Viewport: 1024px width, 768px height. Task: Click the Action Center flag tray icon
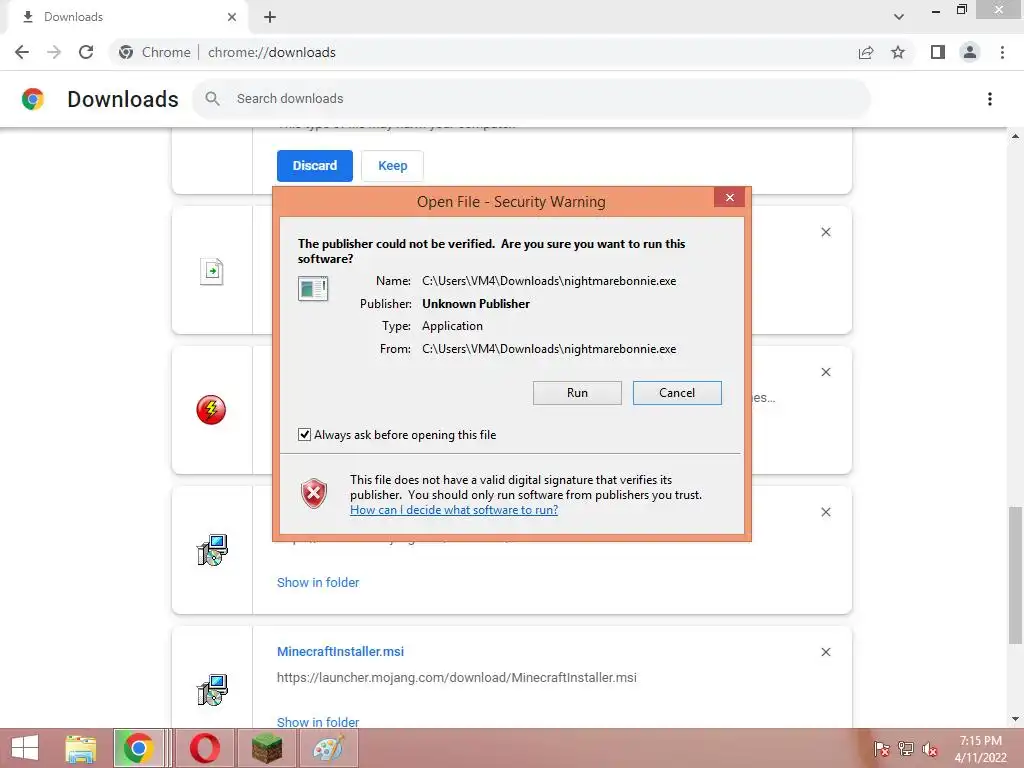[x=881, y=749]
